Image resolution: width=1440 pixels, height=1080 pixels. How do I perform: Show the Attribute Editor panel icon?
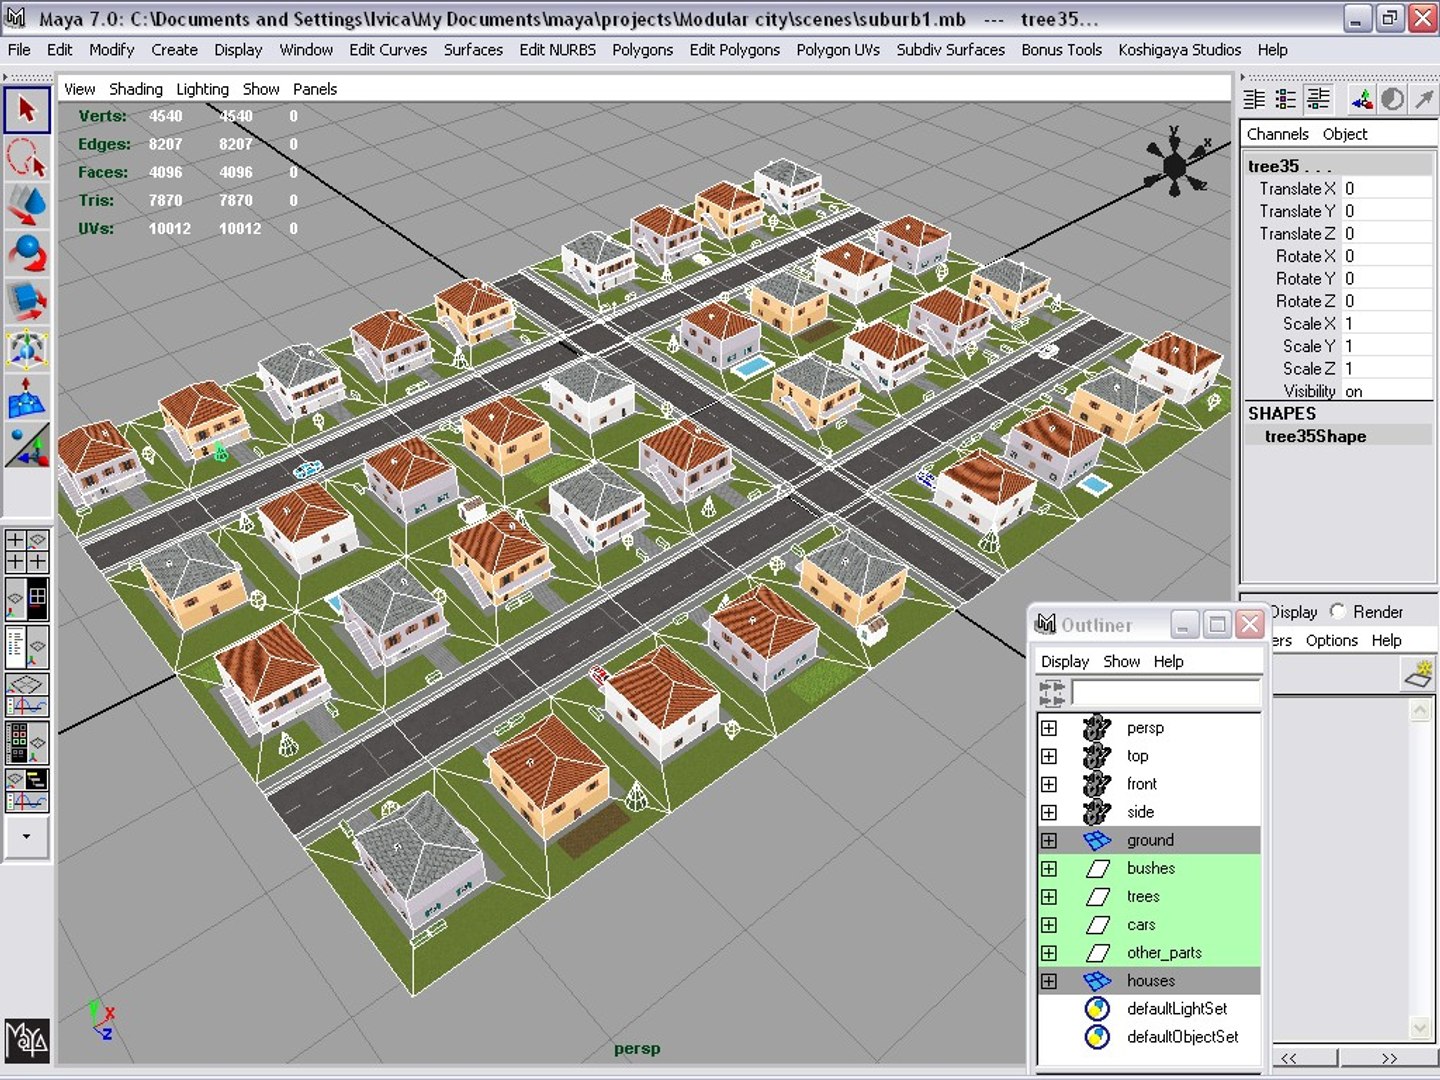coord(1254,99)
